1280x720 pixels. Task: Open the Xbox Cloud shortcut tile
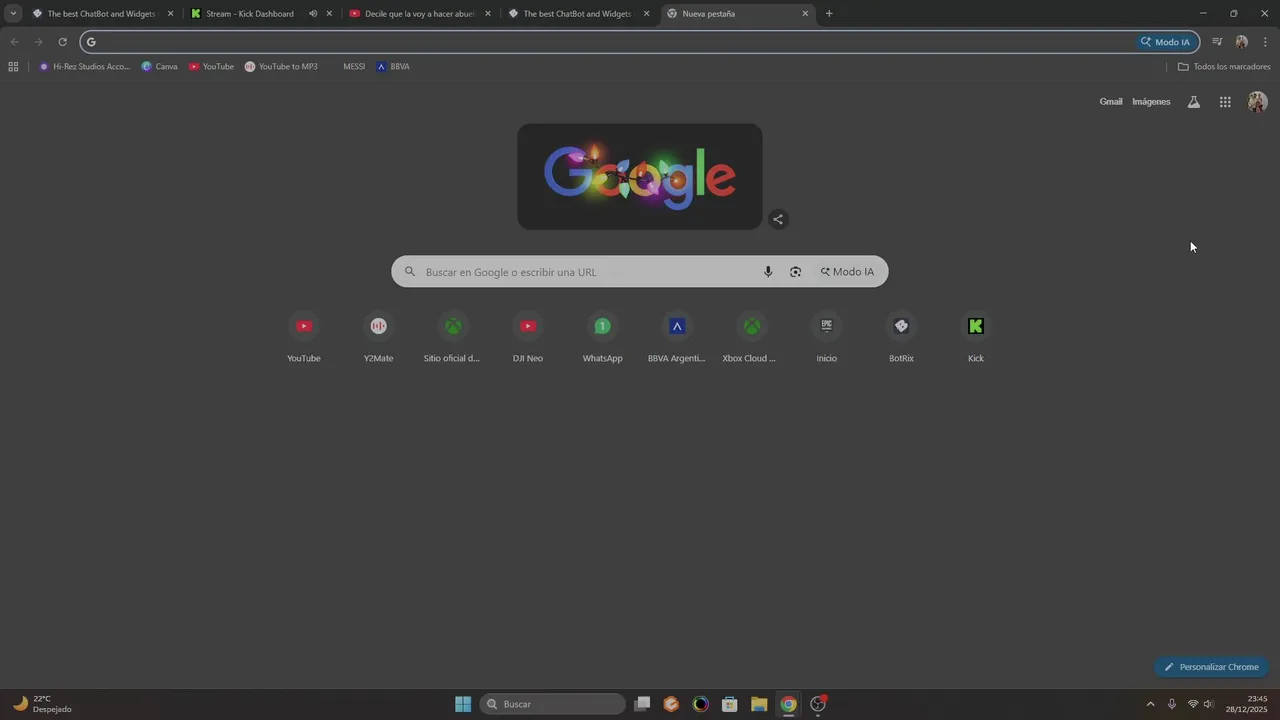751,338
